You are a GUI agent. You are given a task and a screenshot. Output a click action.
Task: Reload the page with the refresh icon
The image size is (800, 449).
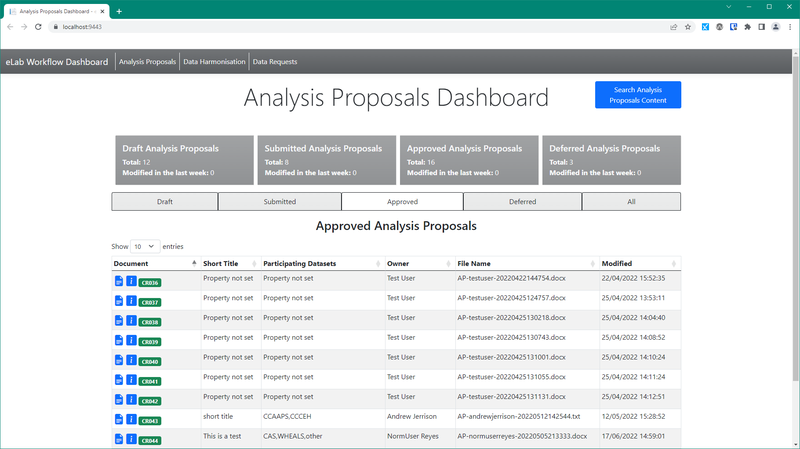click(38, 27)
